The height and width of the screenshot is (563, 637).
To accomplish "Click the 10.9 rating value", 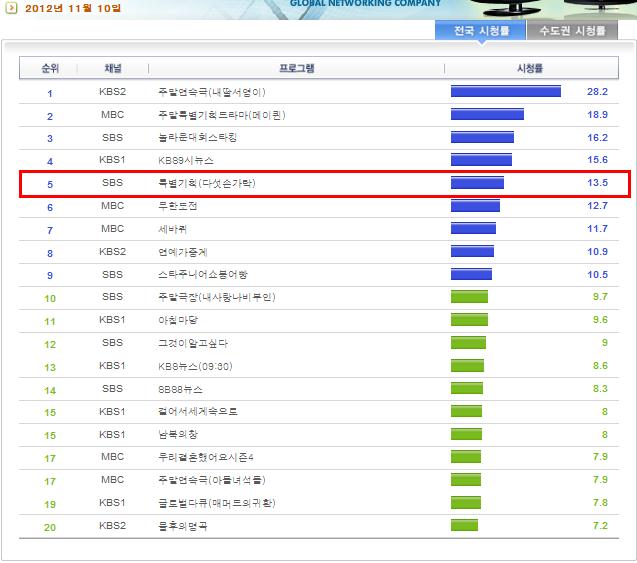I will click(x=597, y=251).
